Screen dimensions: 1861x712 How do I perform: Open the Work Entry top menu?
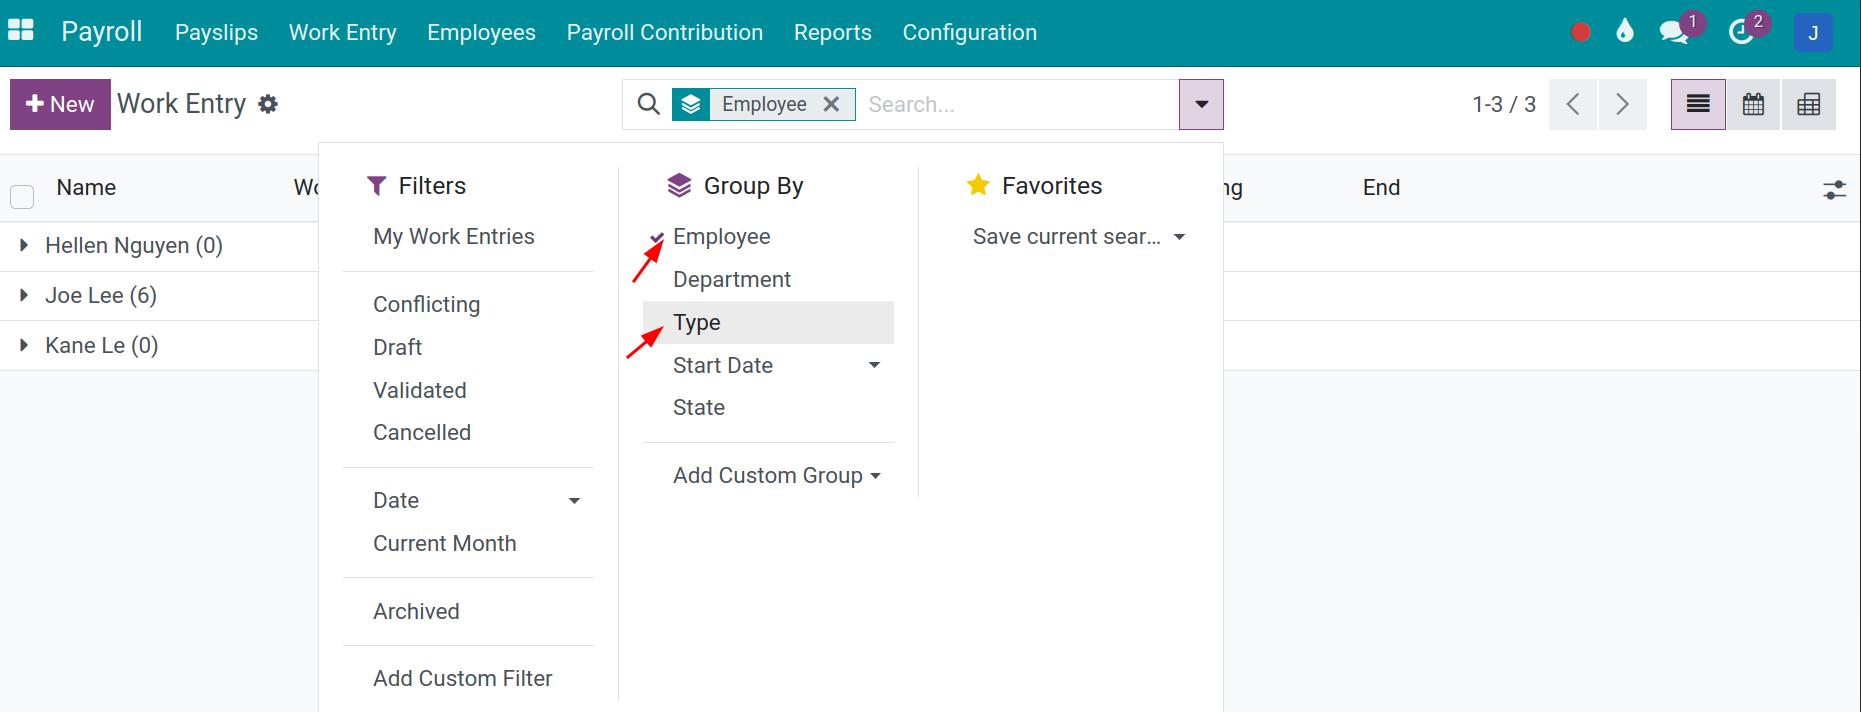(343, 32)
